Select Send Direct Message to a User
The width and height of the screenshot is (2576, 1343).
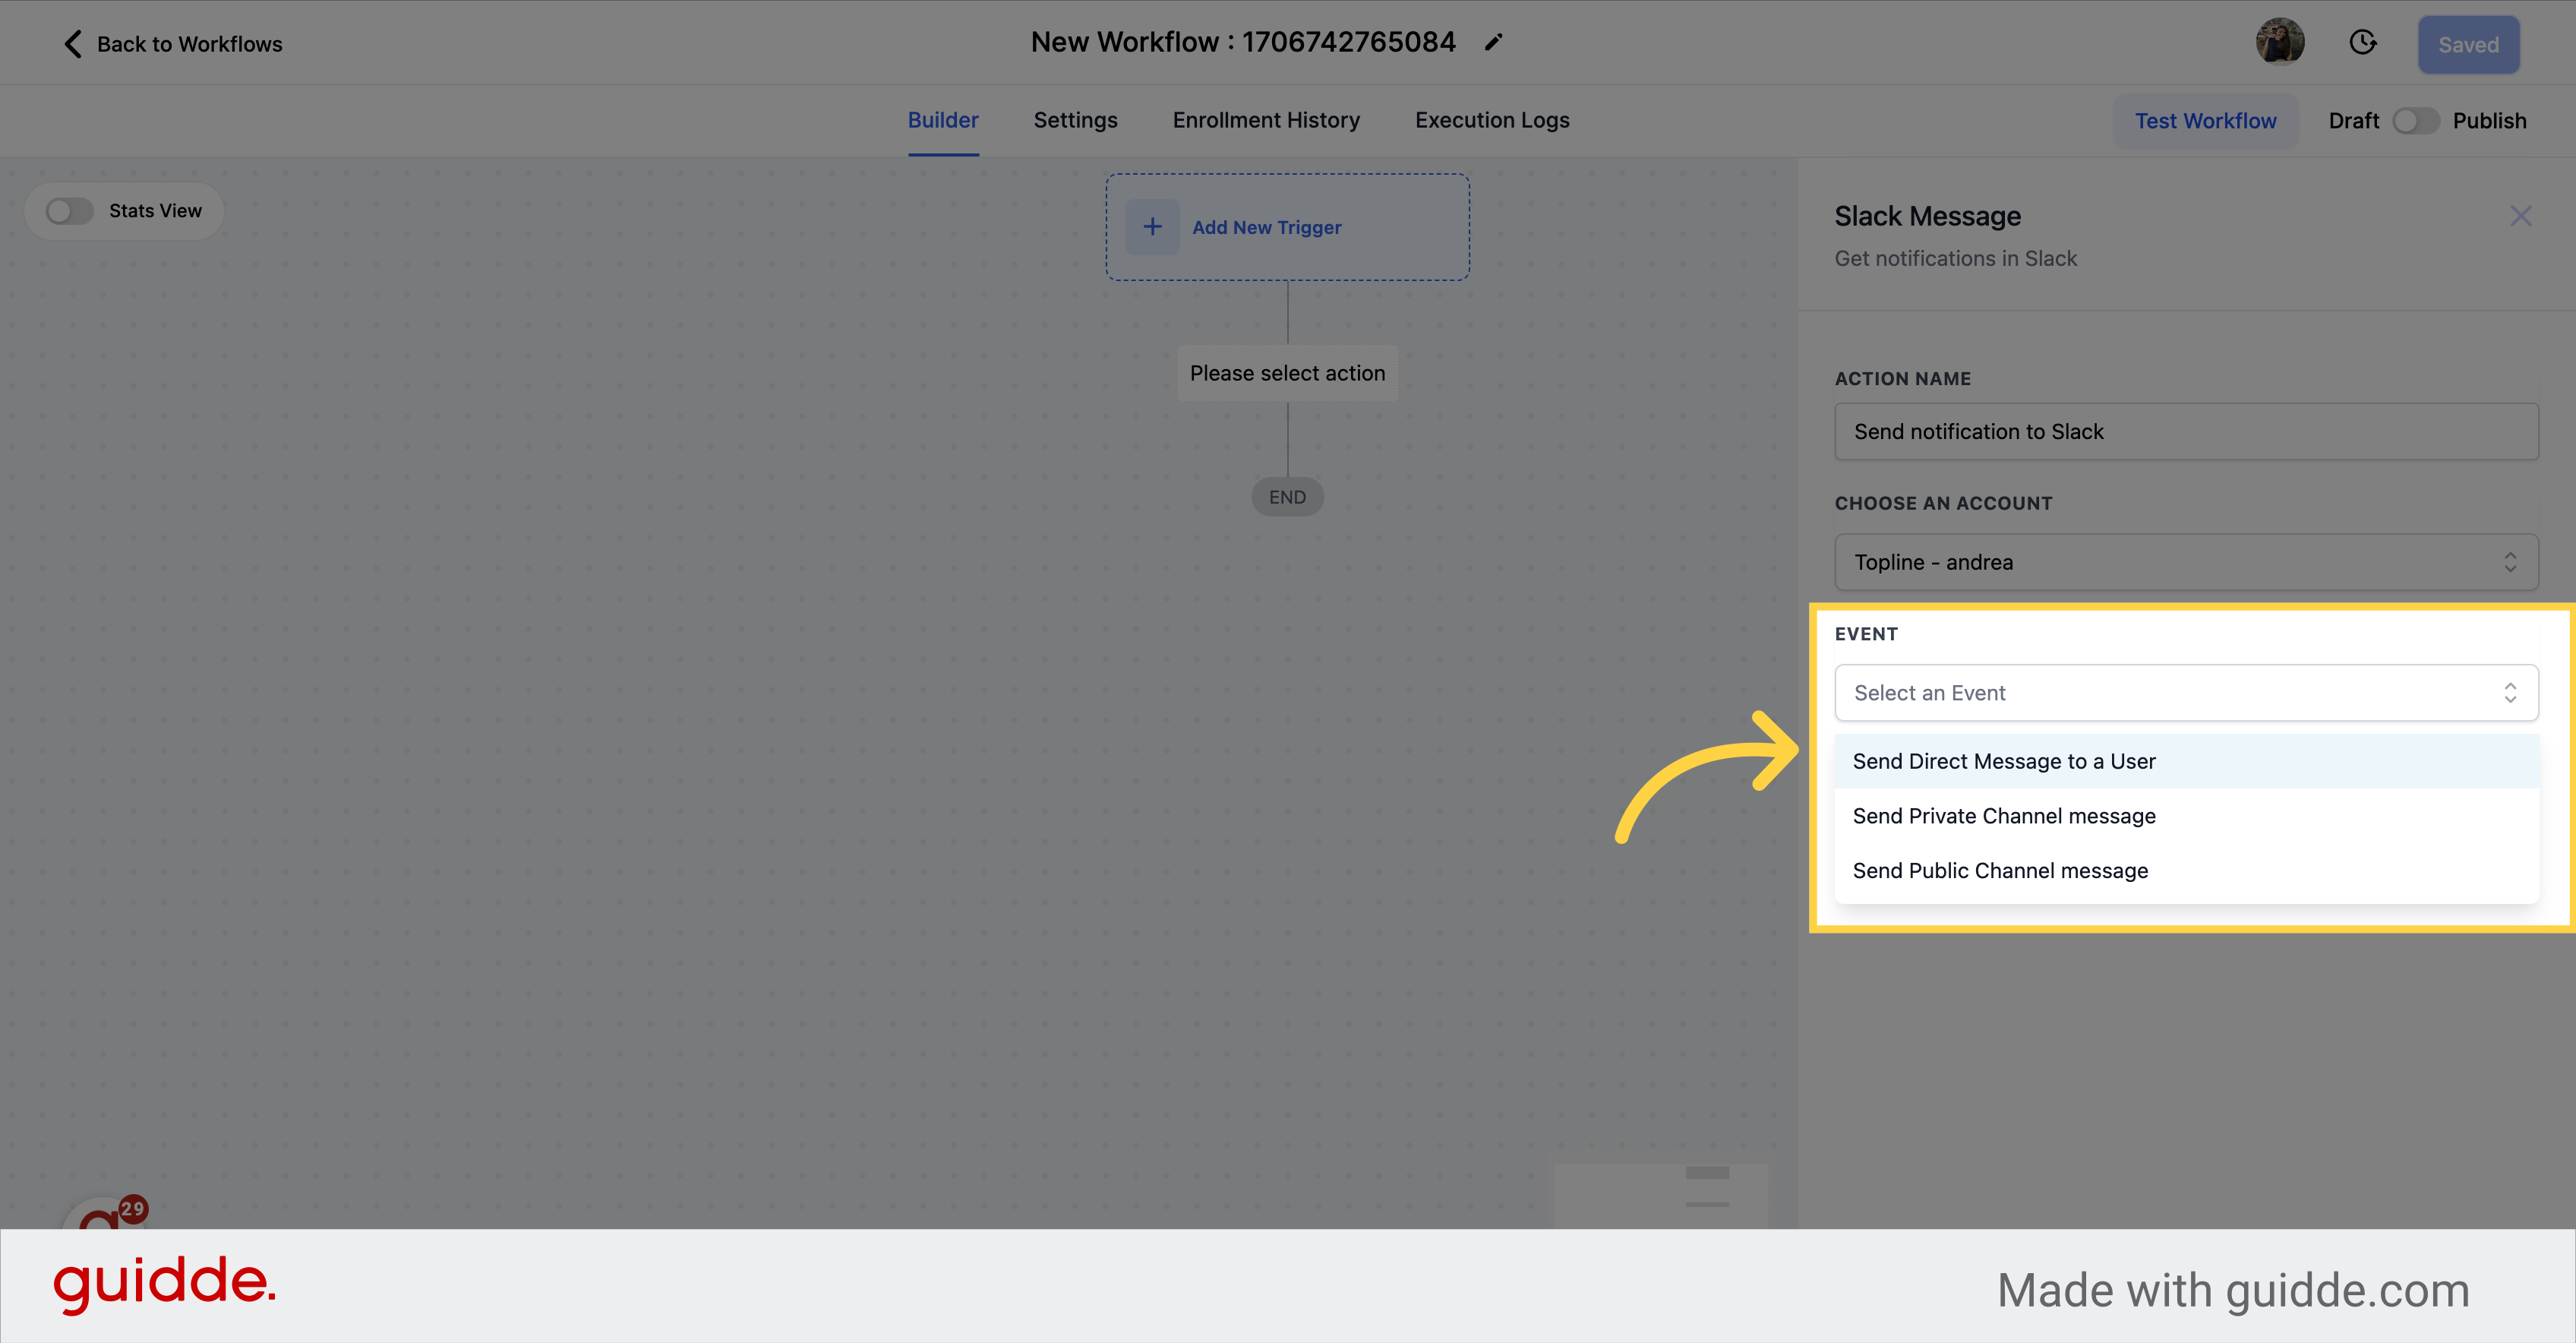2186,761
